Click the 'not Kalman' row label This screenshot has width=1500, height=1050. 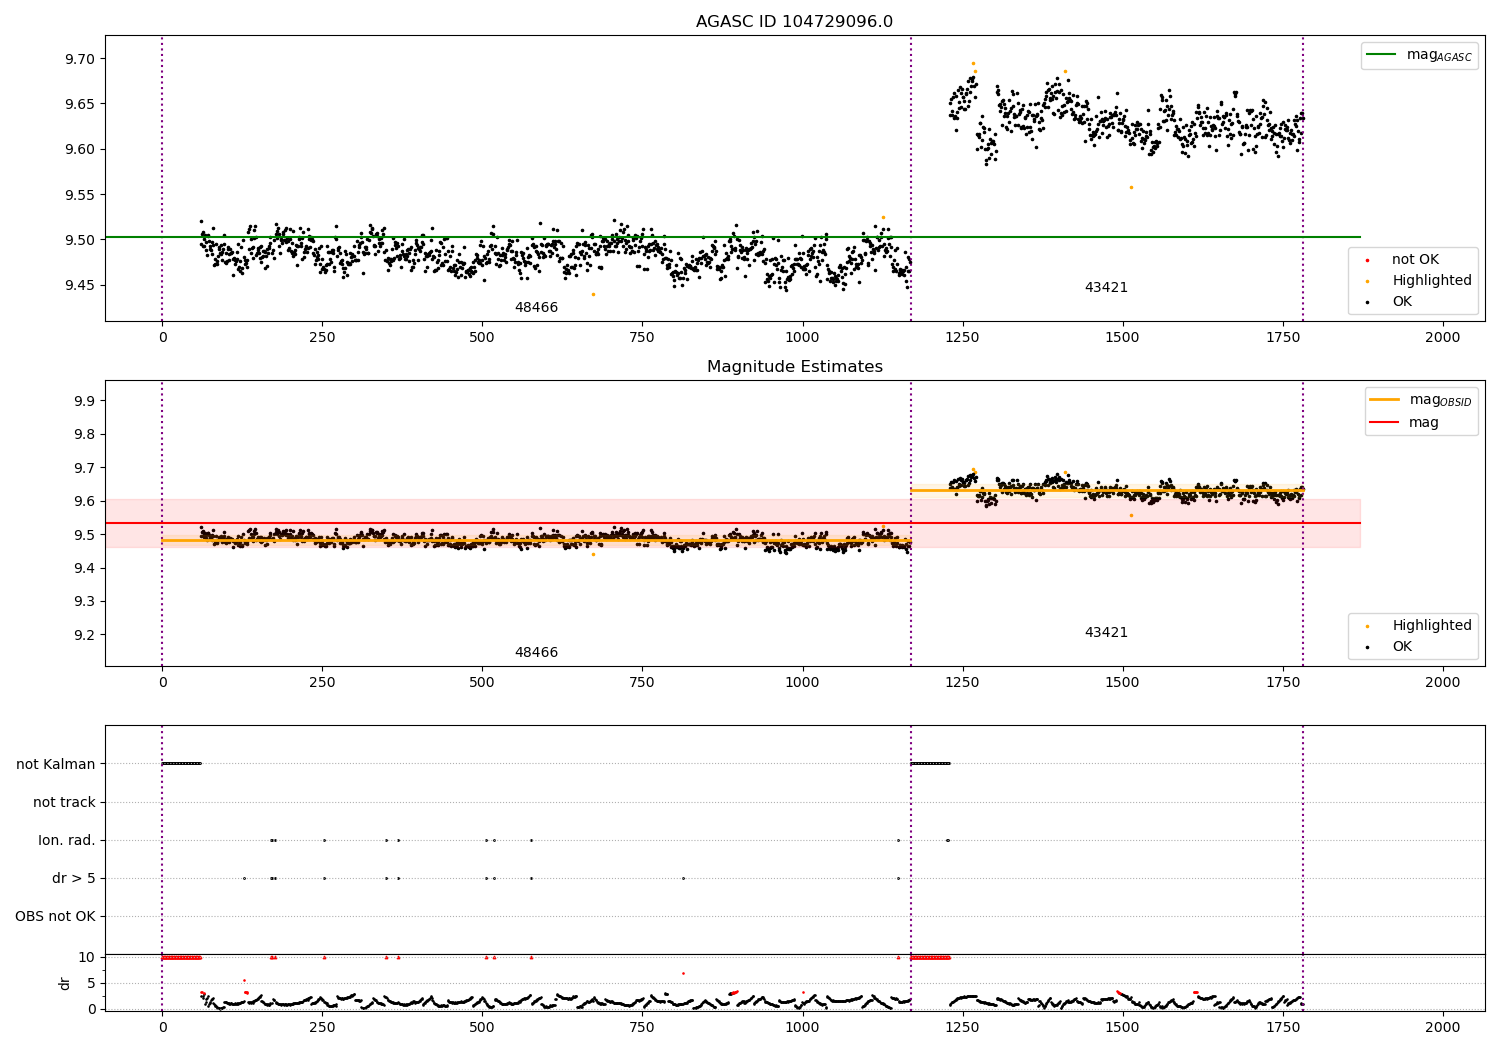[56, 764]
